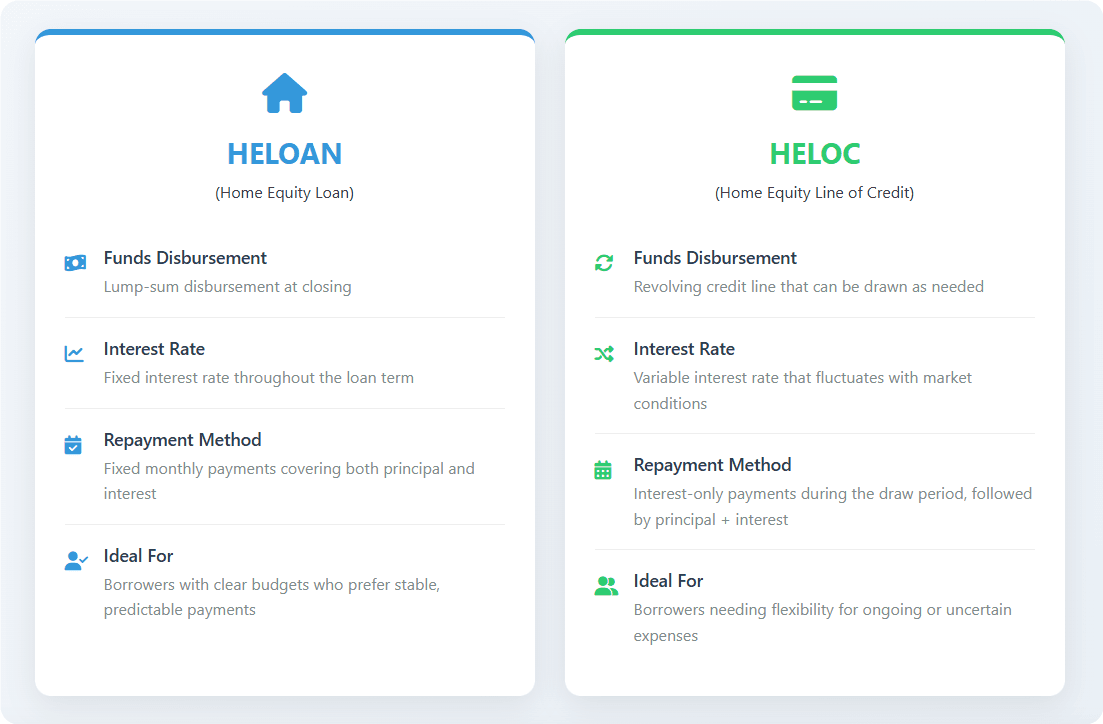Click the lump-sum disbursement at closing text
Image resolution: width=1103 pixels, height=724 pixels.
pyautogui.click(x=227, y=287)
